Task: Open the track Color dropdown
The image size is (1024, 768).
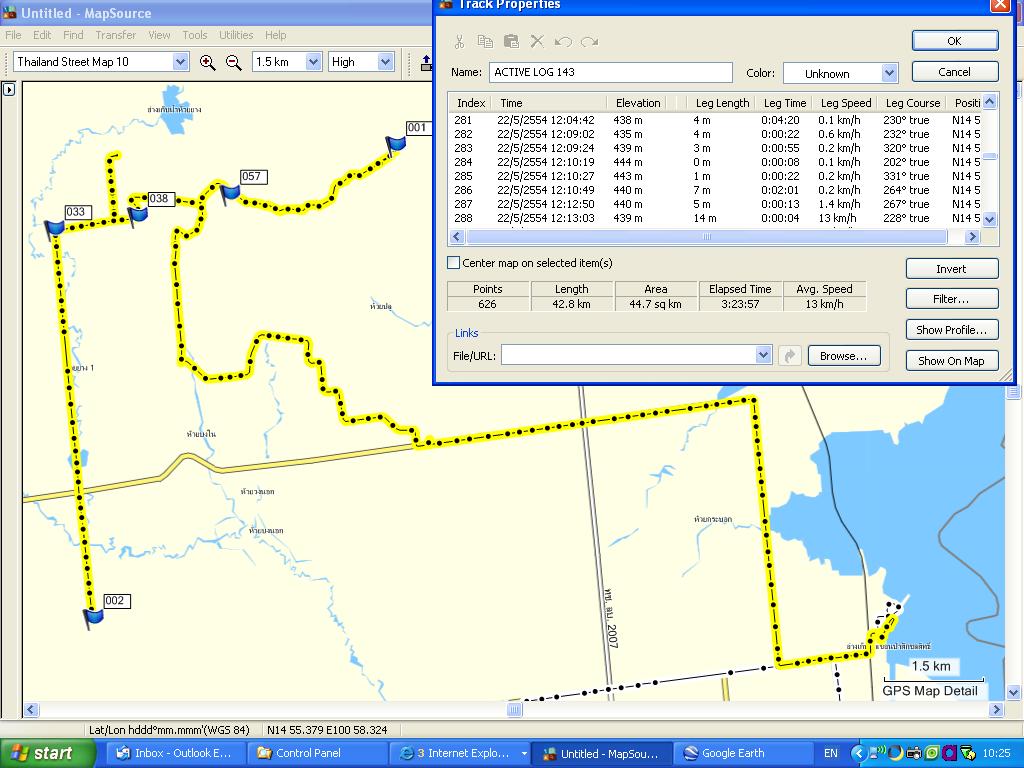Action: 889,73
